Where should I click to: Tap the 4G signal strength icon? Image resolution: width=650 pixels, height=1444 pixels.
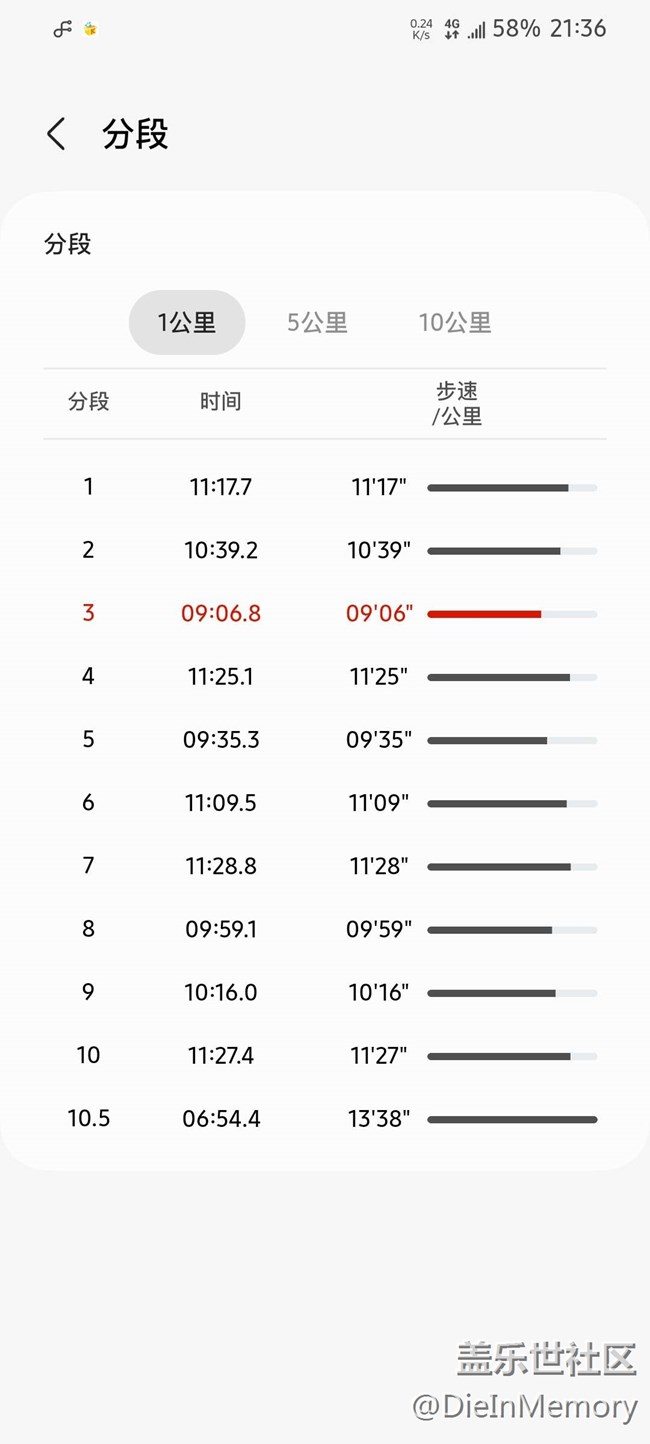pyautogui.click(x=464, y=29)
